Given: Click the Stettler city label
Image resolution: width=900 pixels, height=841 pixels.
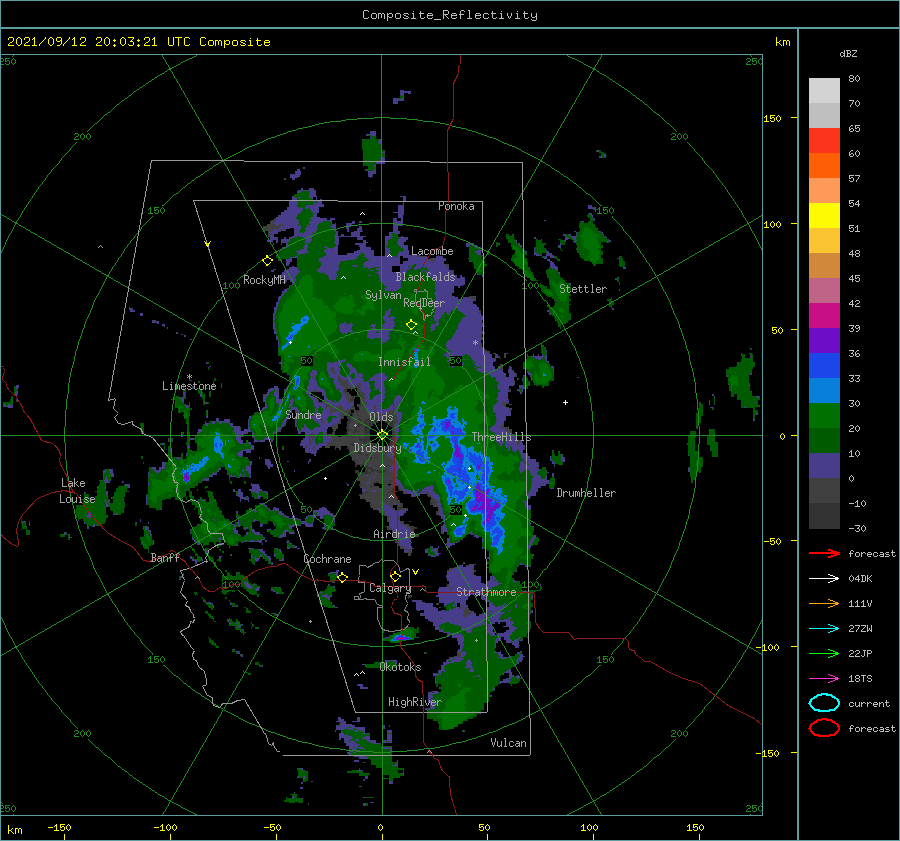Looking at the screenshot, I should (x=583, y=289).
